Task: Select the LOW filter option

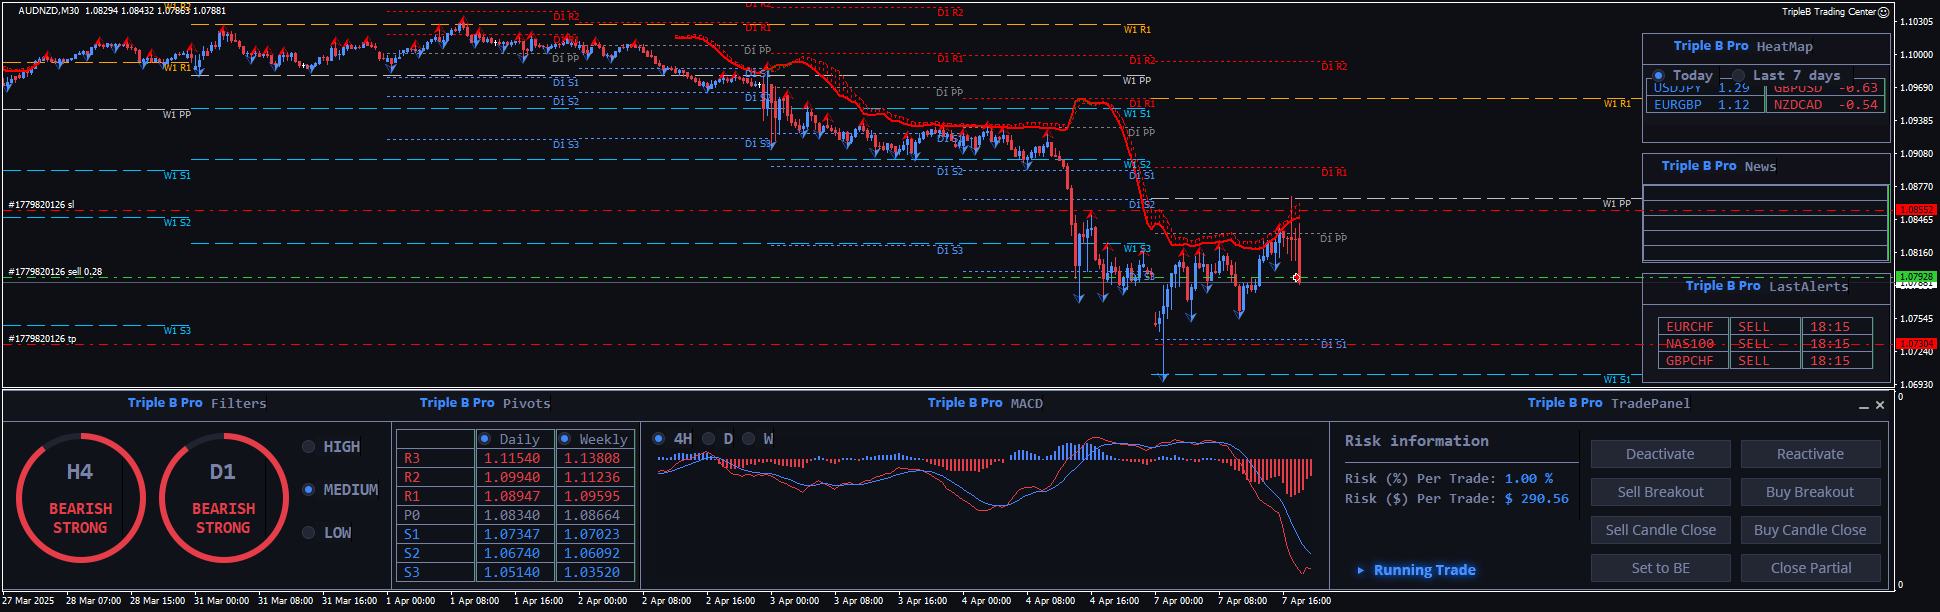Action: [x=309, y=533]
